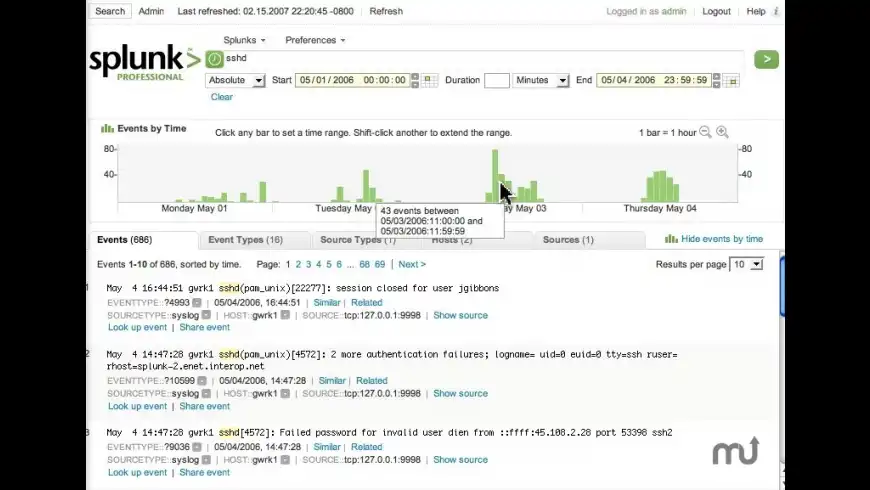Open the Help link

click(x=756, y=11)
